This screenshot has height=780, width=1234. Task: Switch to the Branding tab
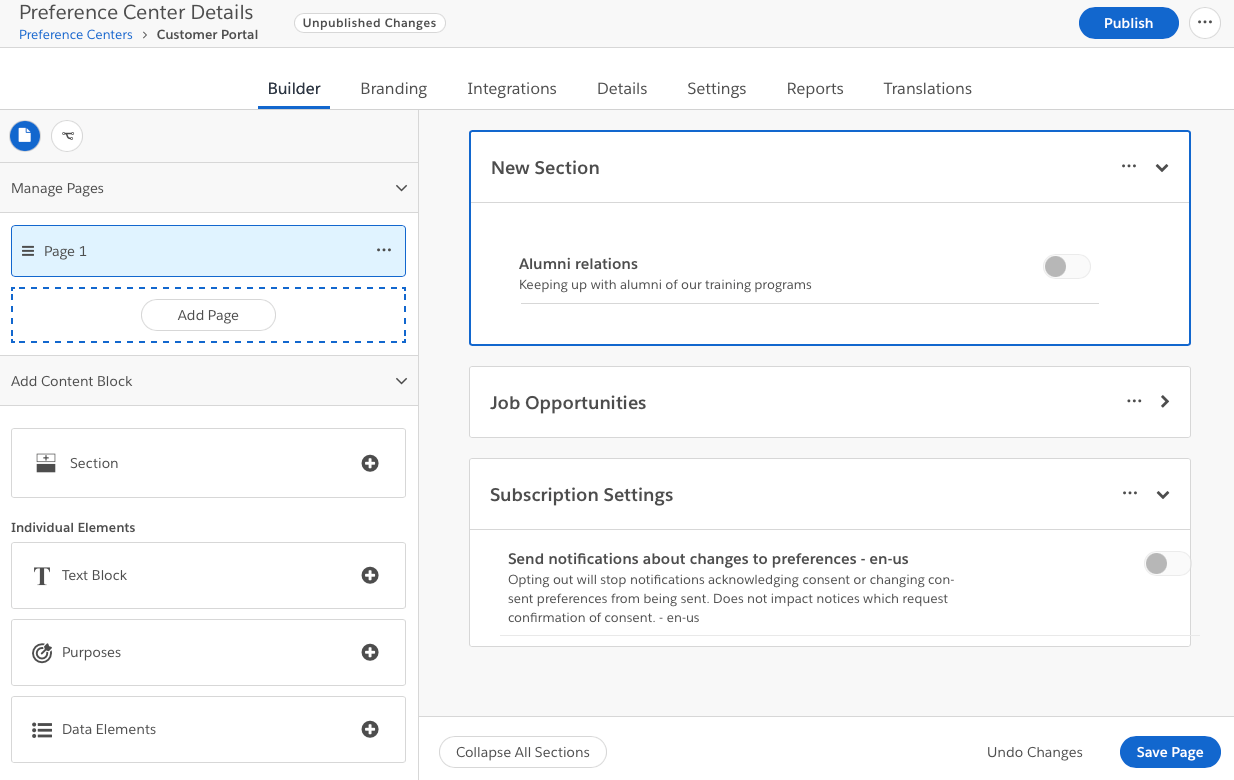393,88
